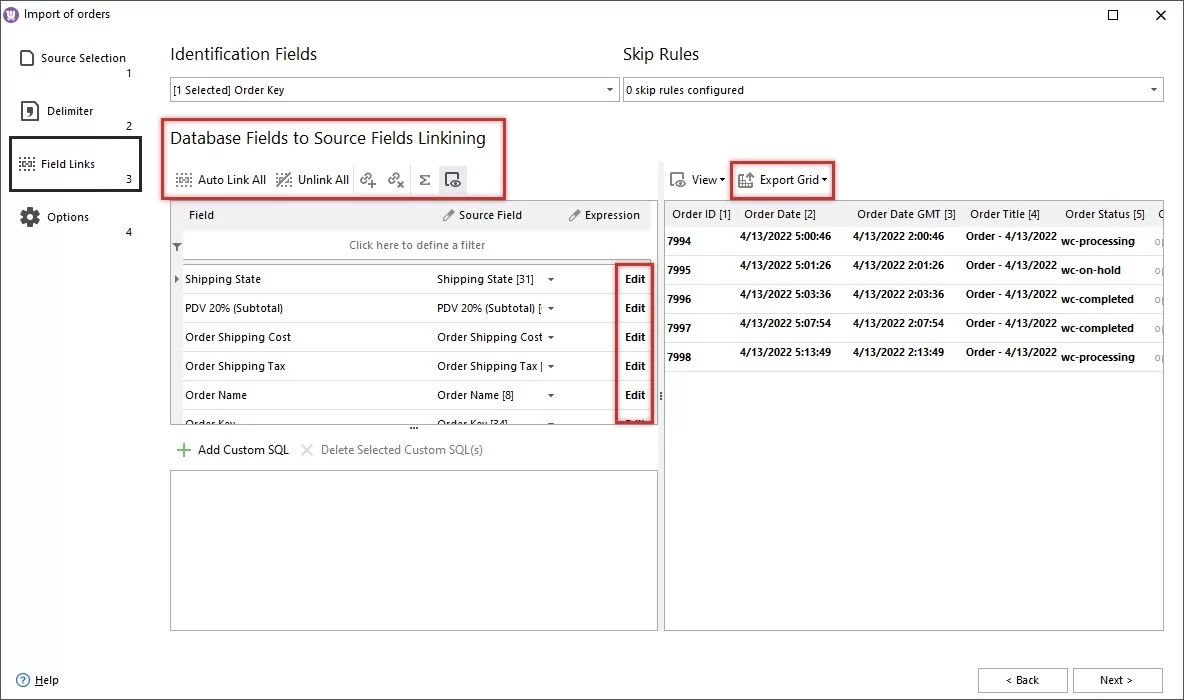Click Edit next to Order Shipping Cost
1184x700 pixels.
[634, 337]
